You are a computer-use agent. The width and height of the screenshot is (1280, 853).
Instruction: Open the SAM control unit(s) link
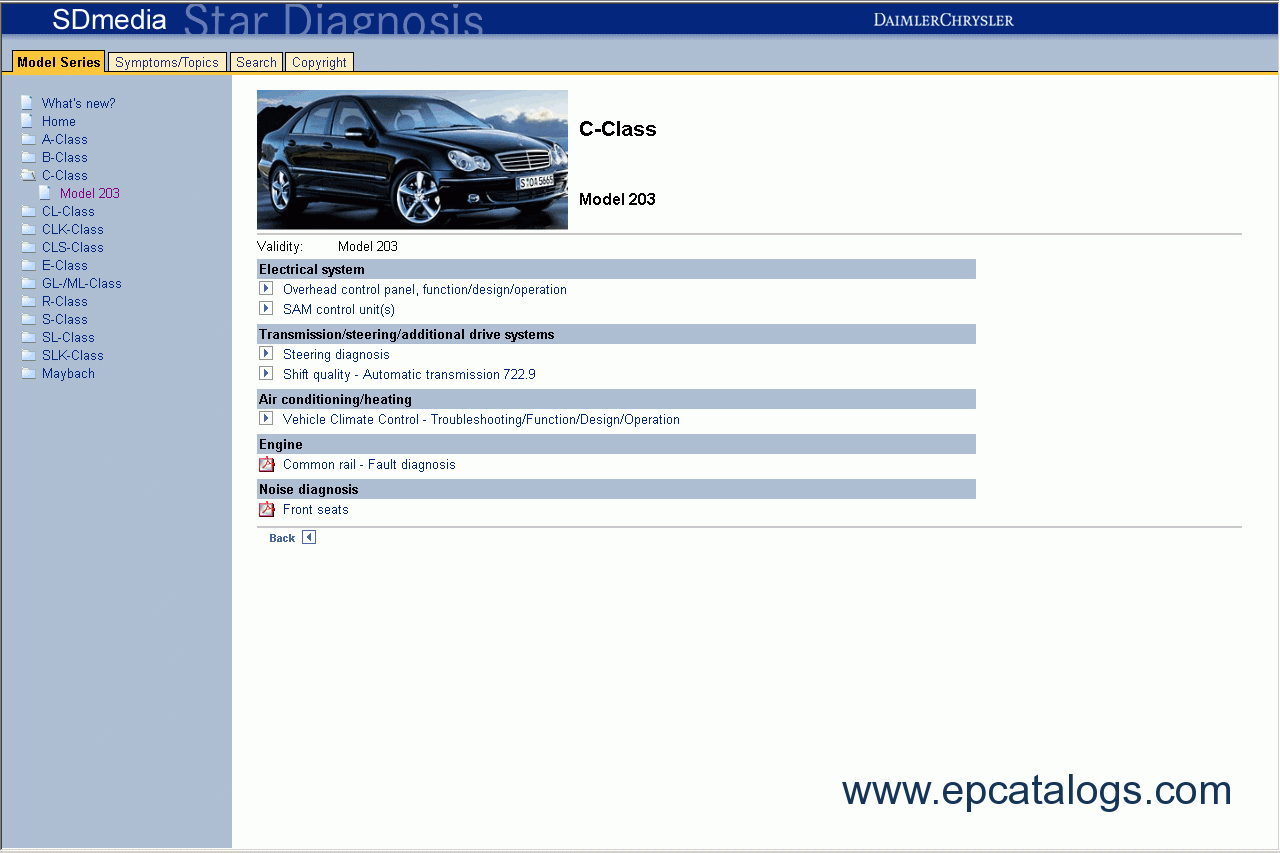[x=339, y=310]
